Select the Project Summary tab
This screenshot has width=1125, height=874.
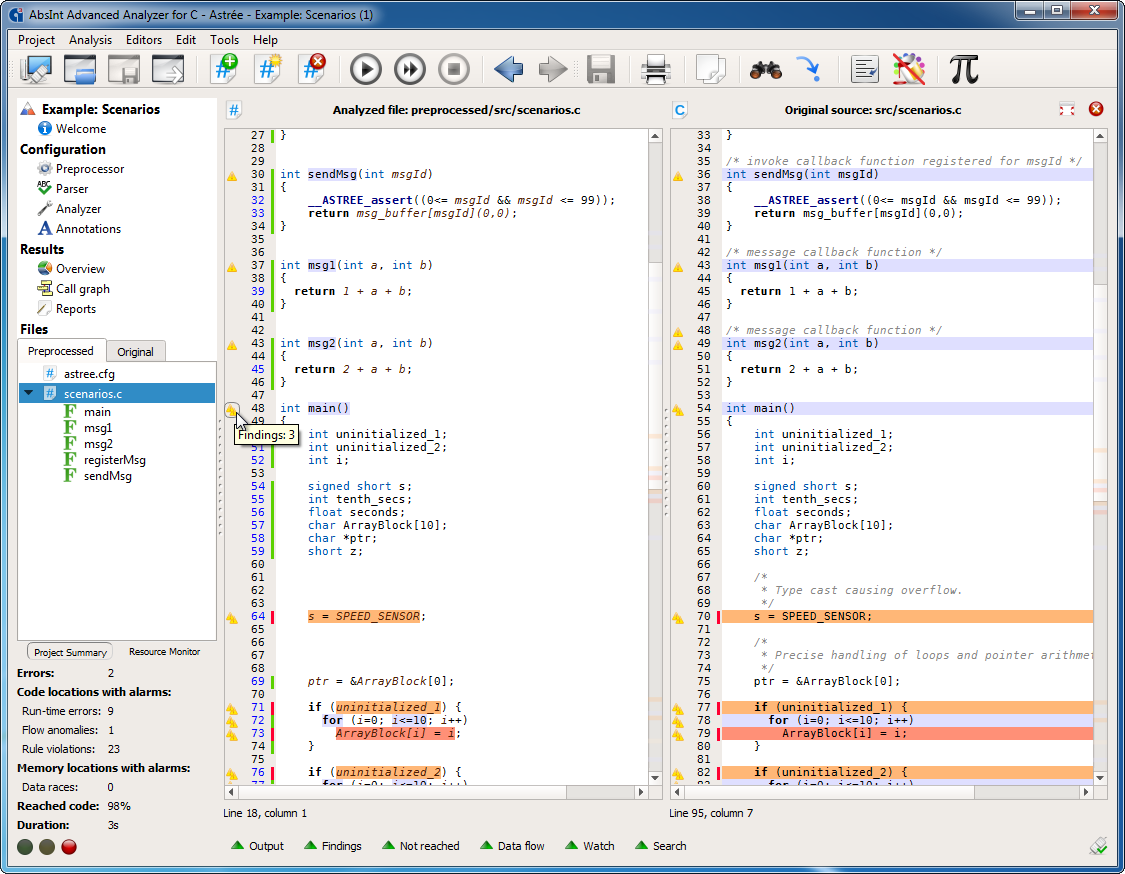[70, 652]
